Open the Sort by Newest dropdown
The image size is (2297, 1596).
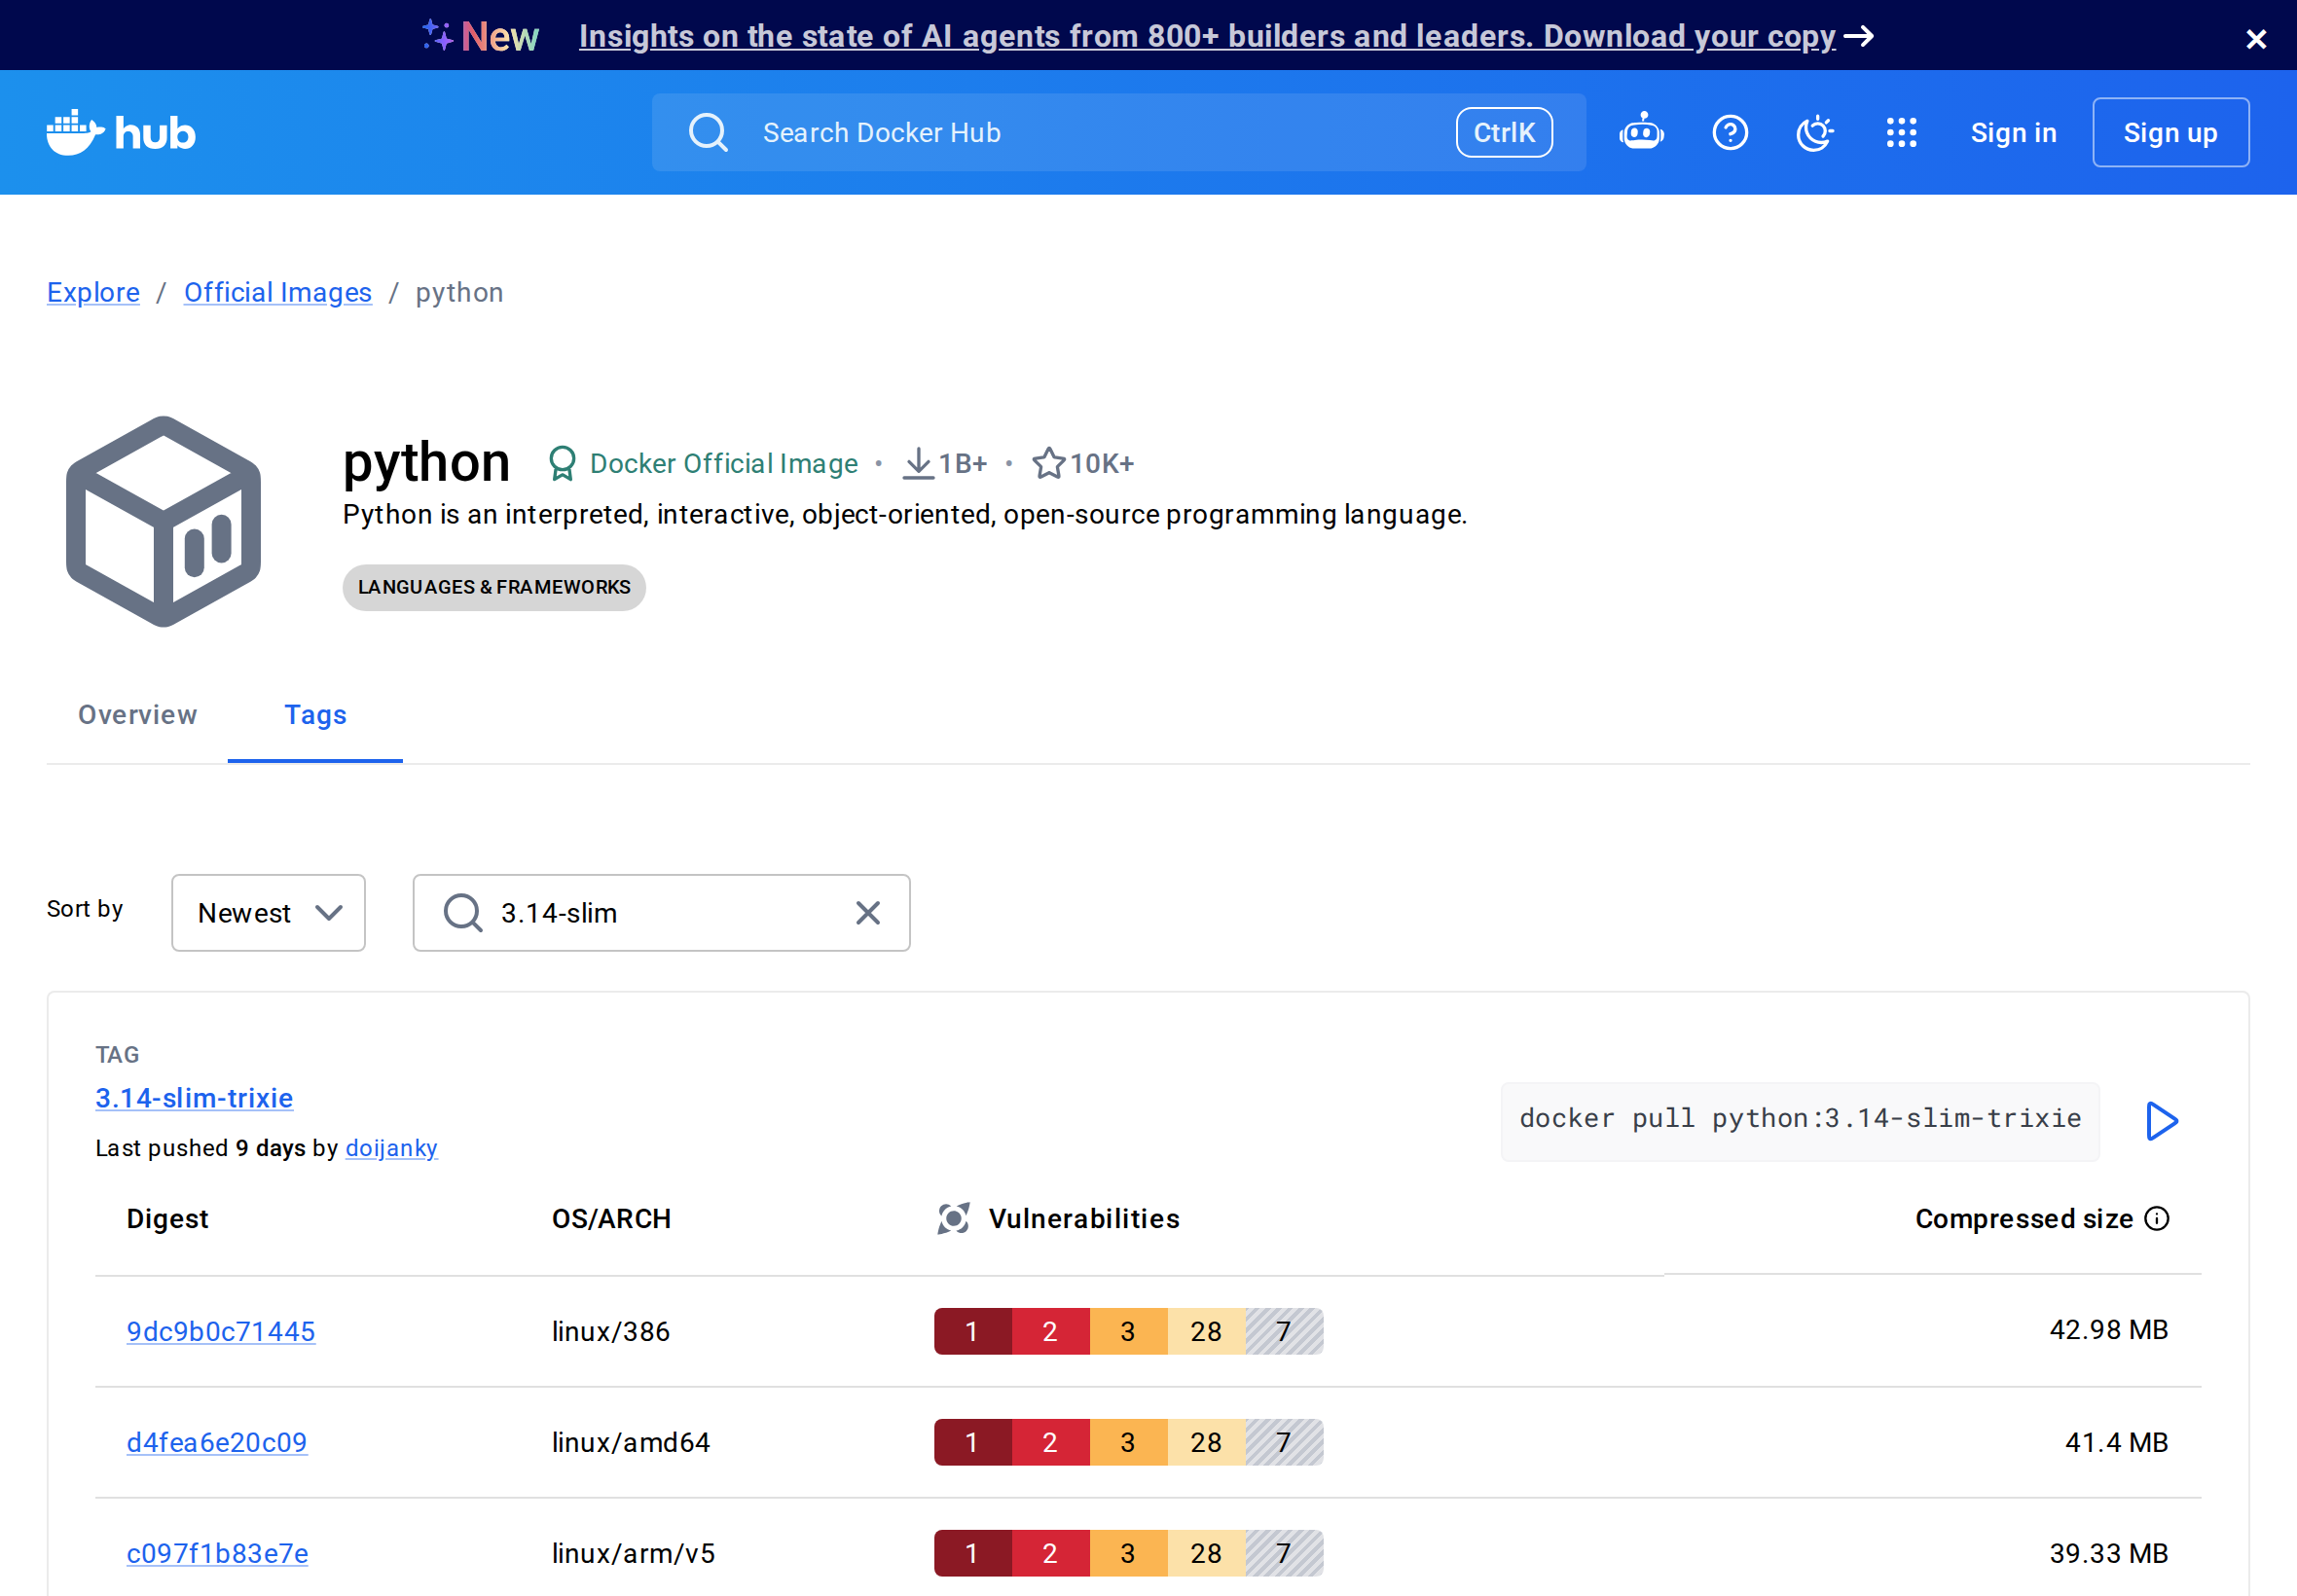coord(268,913)
